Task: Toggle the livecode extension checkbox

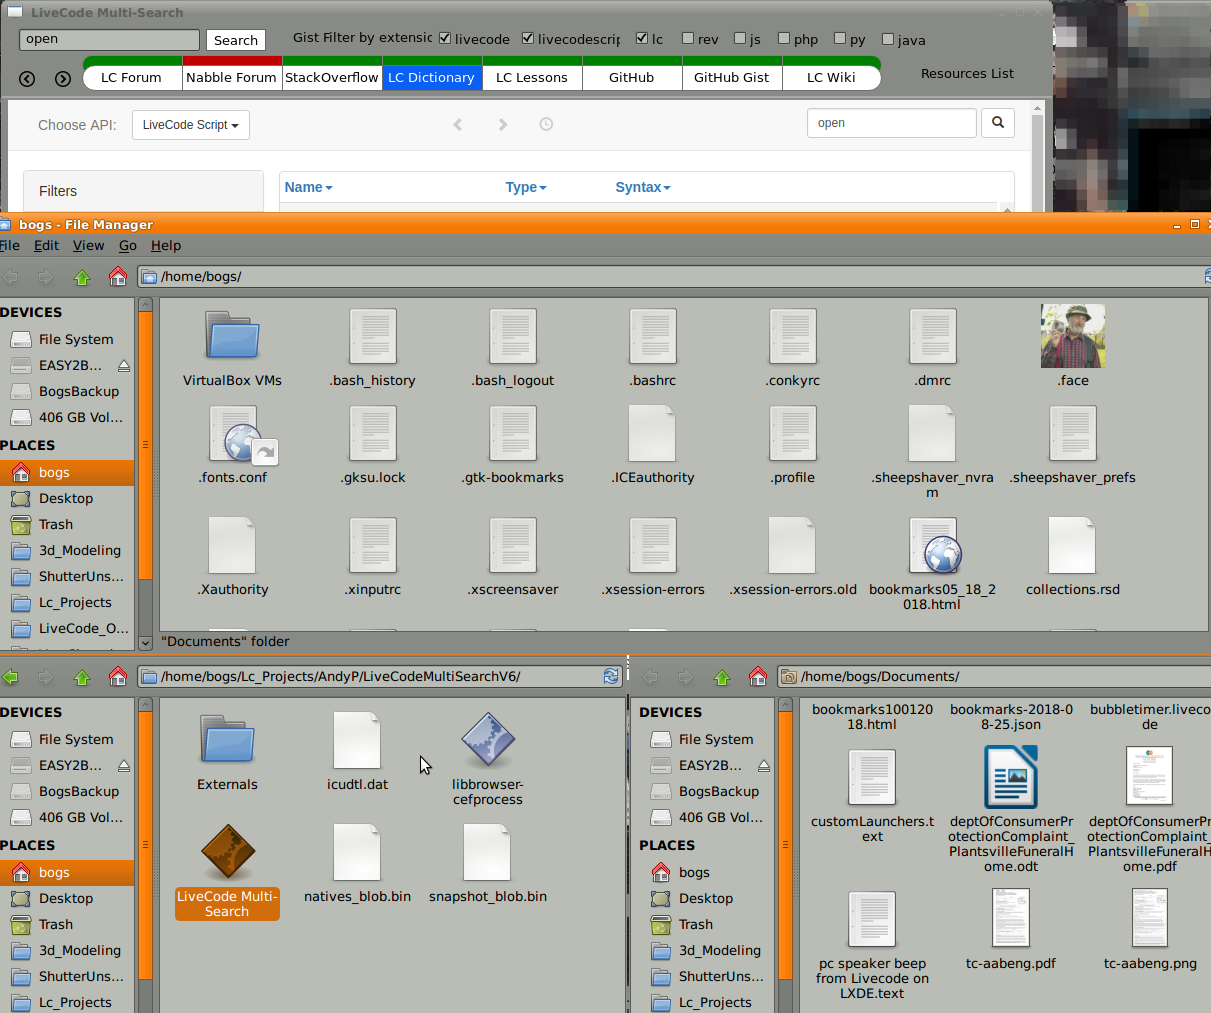Action: (x=445, y=39)
